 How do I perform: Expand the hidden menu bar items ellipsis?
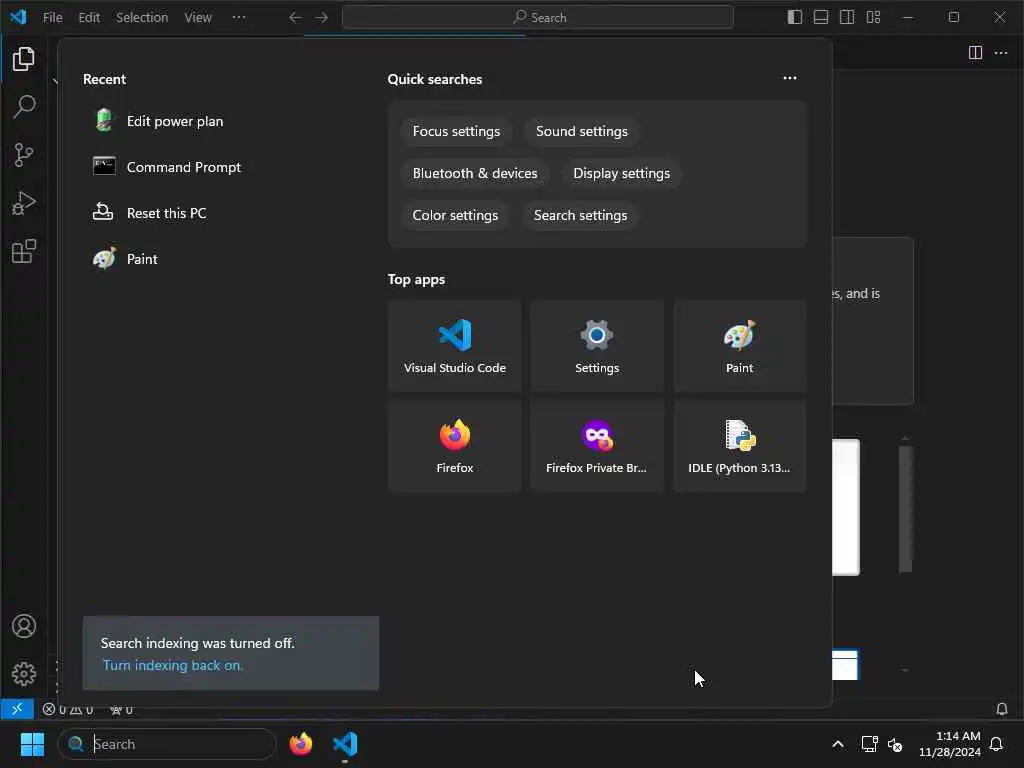click(x=239, y=18)
